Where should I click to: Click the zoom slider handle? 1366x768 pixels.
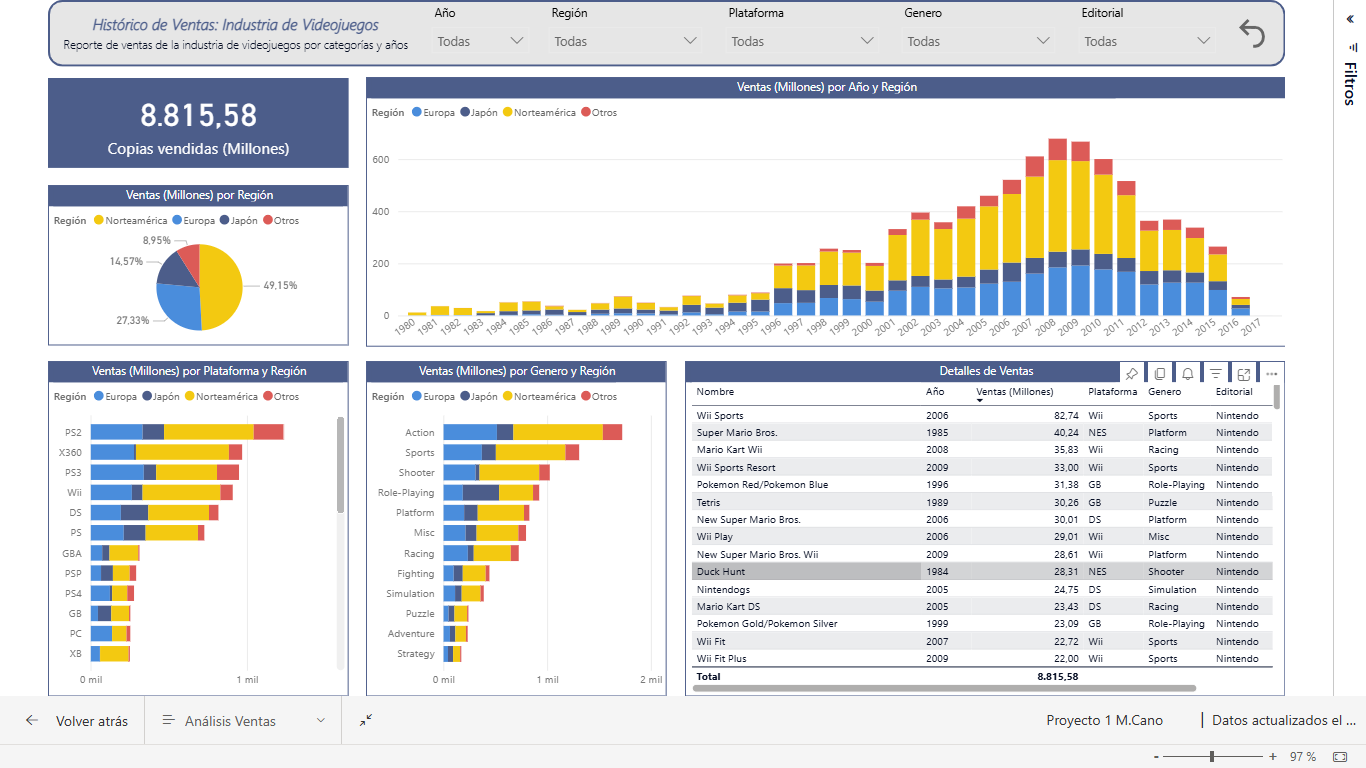1212,757
